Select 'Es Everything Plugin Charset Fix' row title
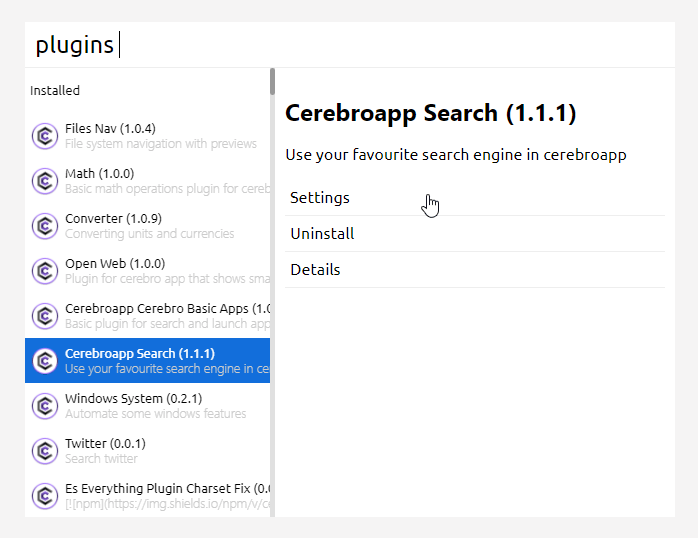 point(167,488)
